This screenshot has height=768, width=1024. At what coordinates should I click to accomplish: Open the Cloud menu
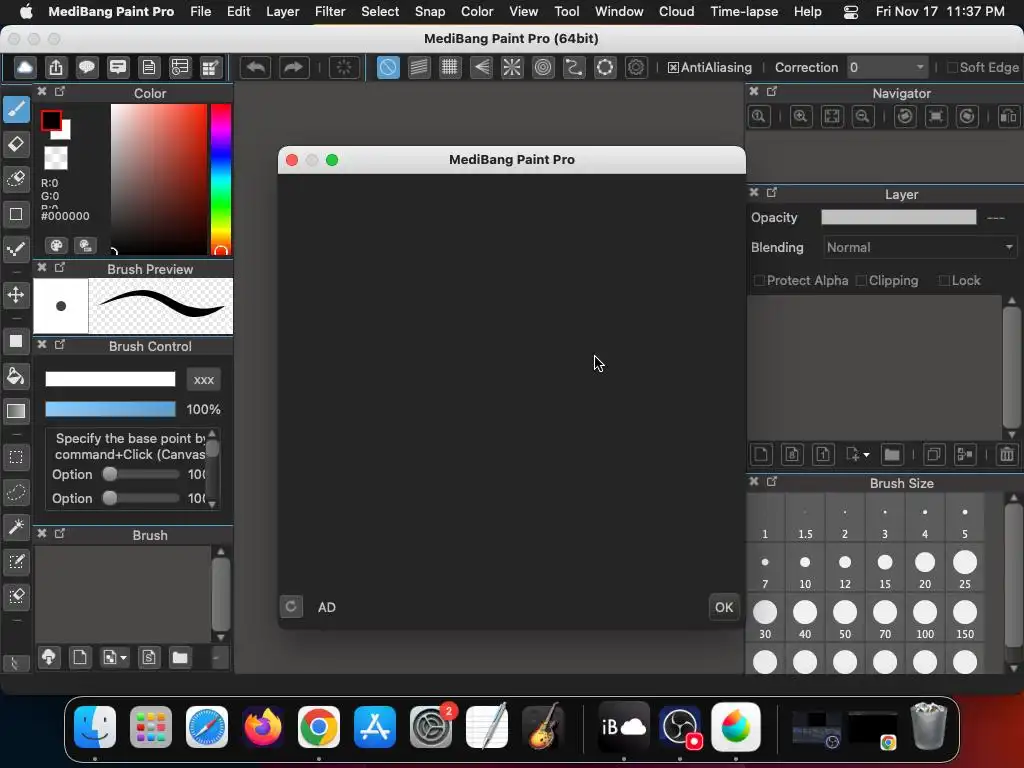point(677,11)
